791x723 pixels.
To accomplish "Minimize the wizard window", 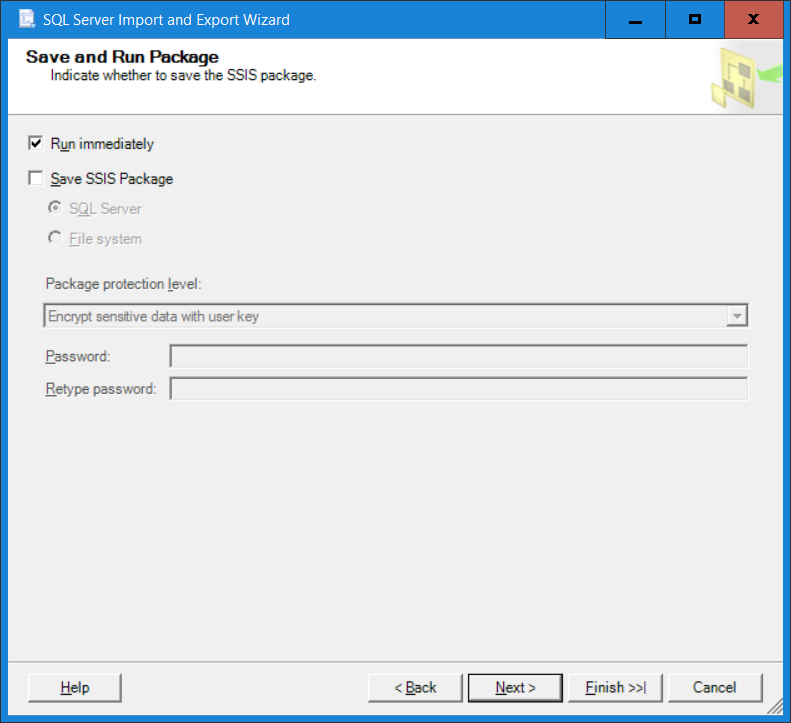I will 635,20.
